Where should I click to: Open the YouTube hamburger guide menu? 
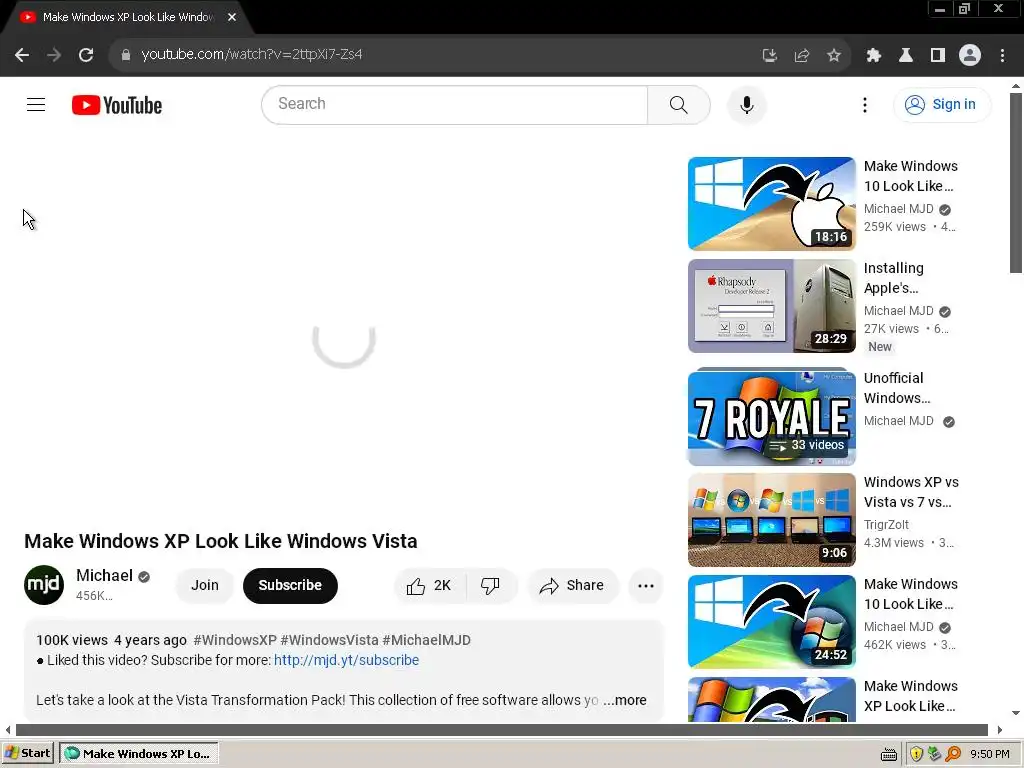(x=36, y=104)
